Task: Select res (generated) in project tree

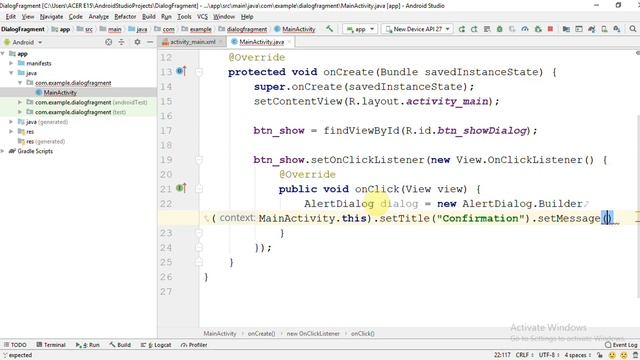Action: (x=42, y=141)
